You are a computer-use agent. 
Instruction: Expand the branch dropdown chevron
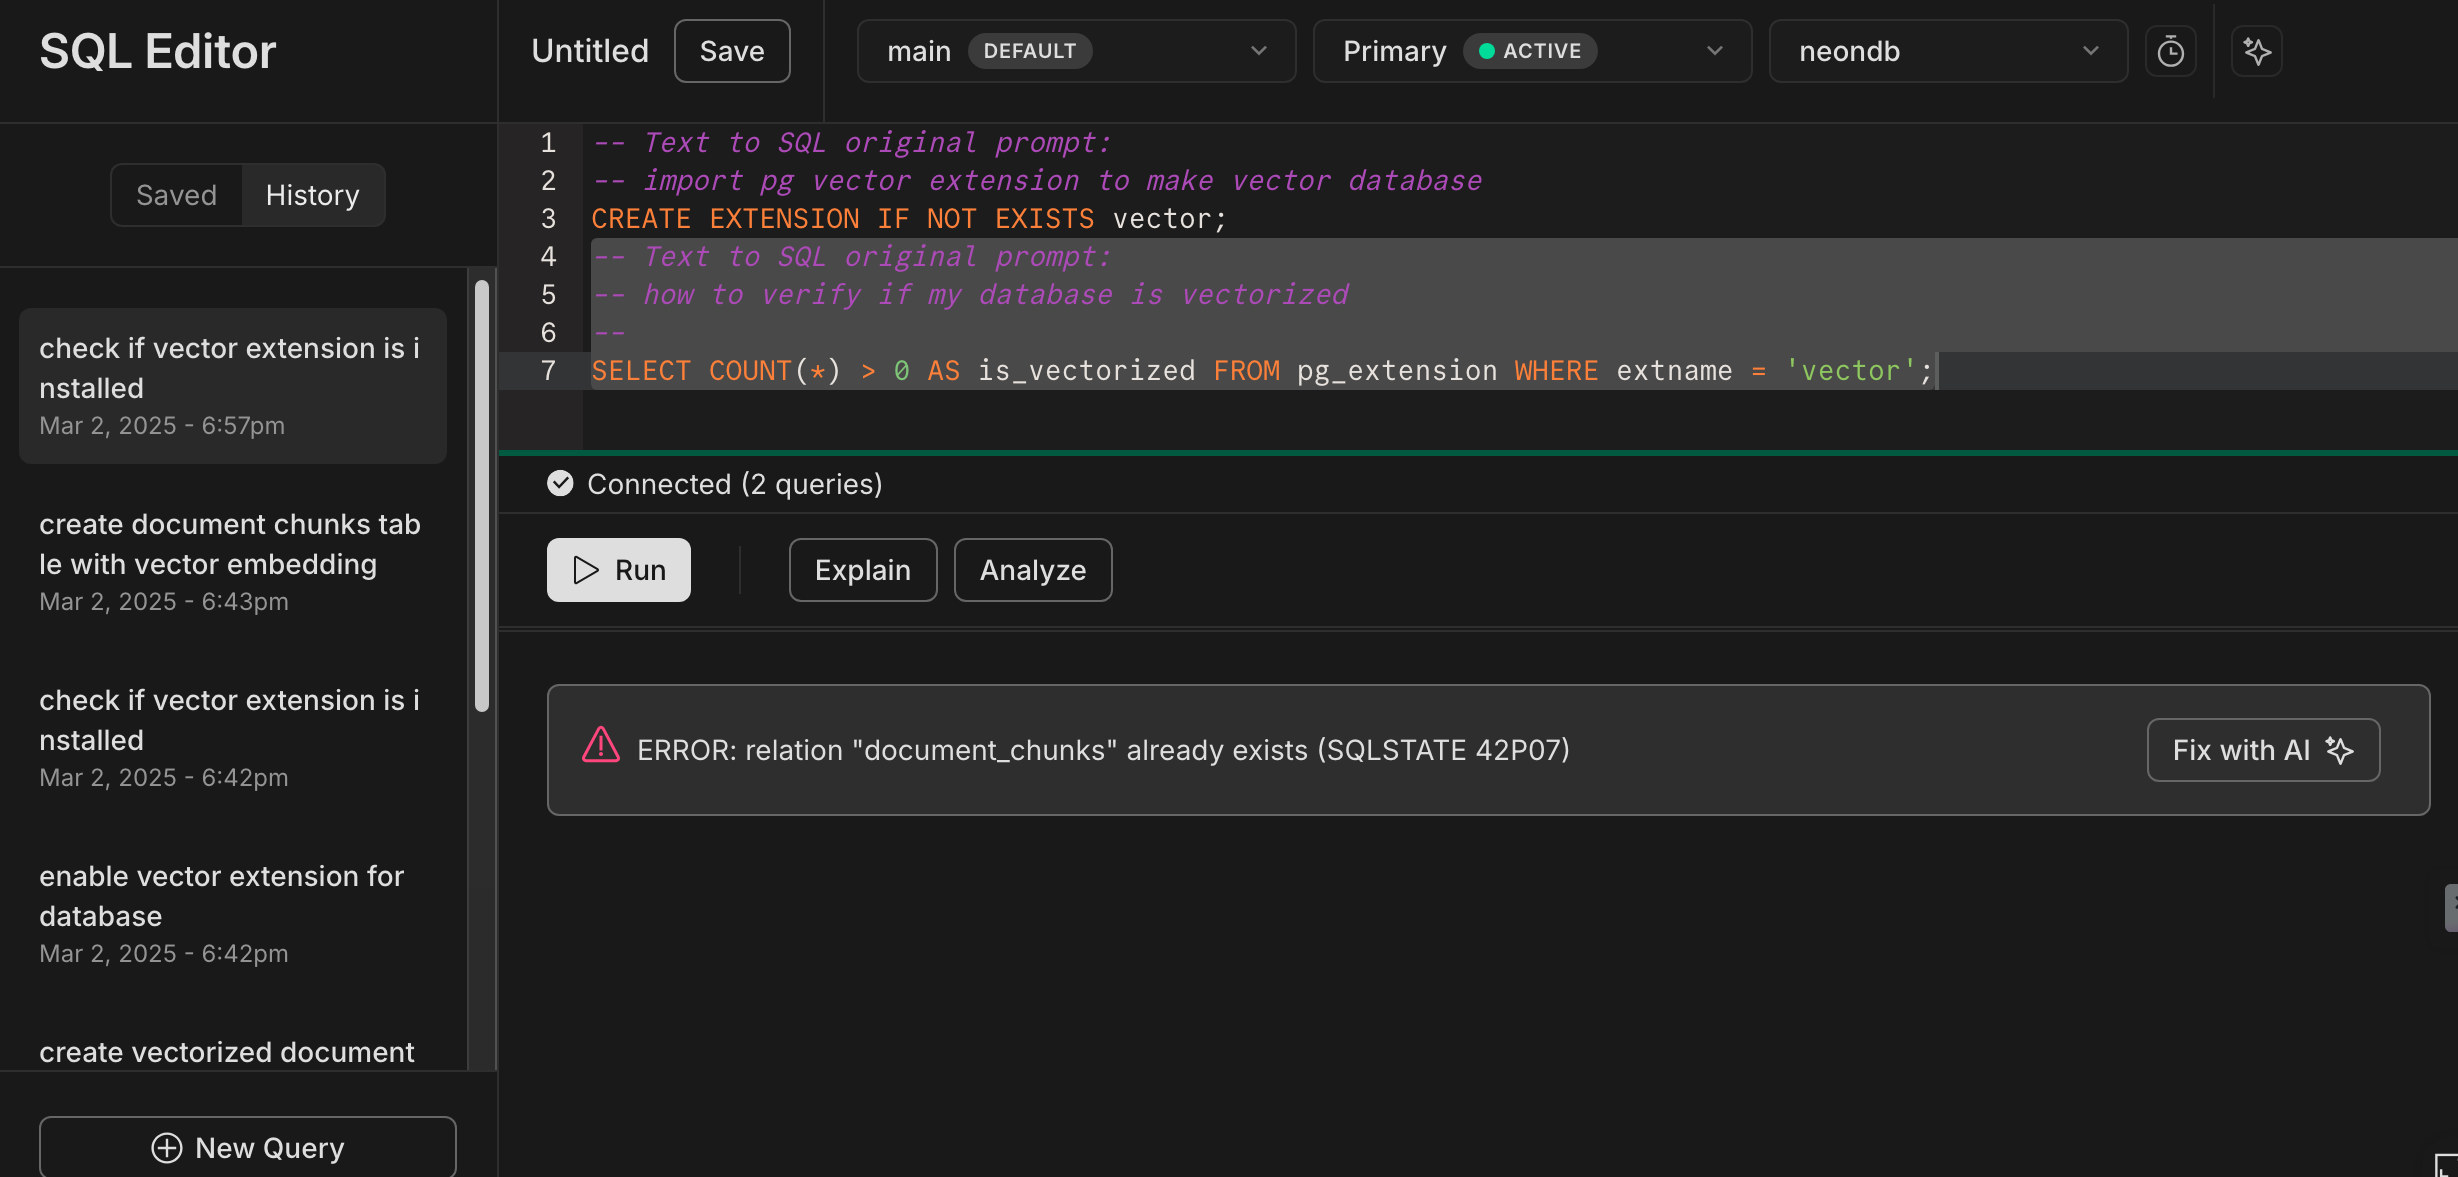(x=1259, y=51)
